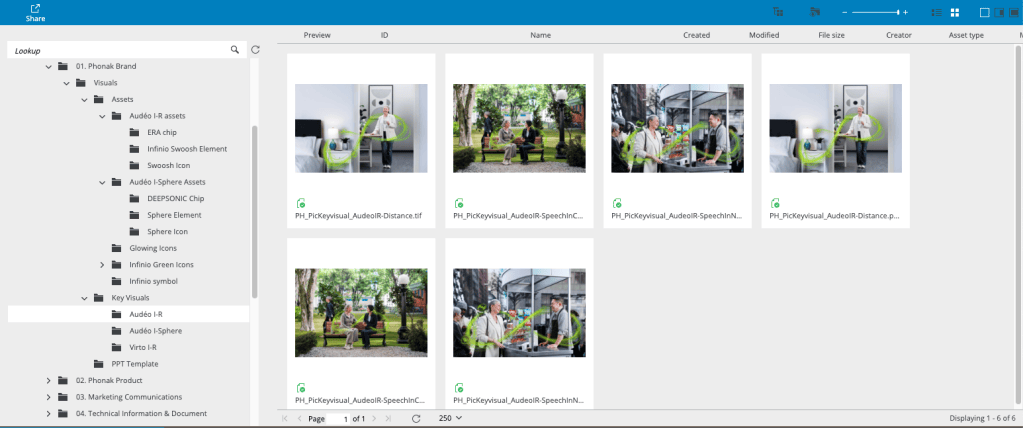
Task: Expand 04. Technical Information & Document folder
Action: pyautogui.click(x=48, y=414)
